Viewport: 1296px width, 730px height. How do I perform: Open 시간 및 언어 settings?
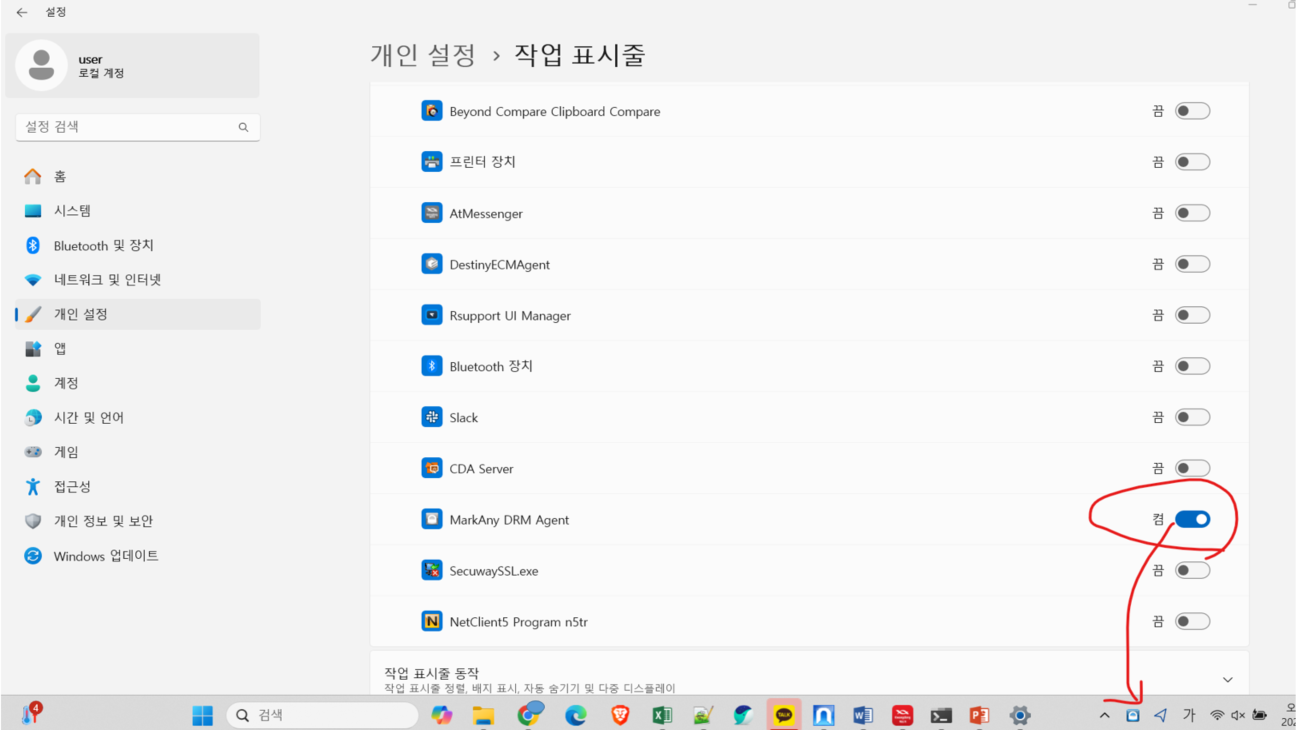[x=138, y=418]
